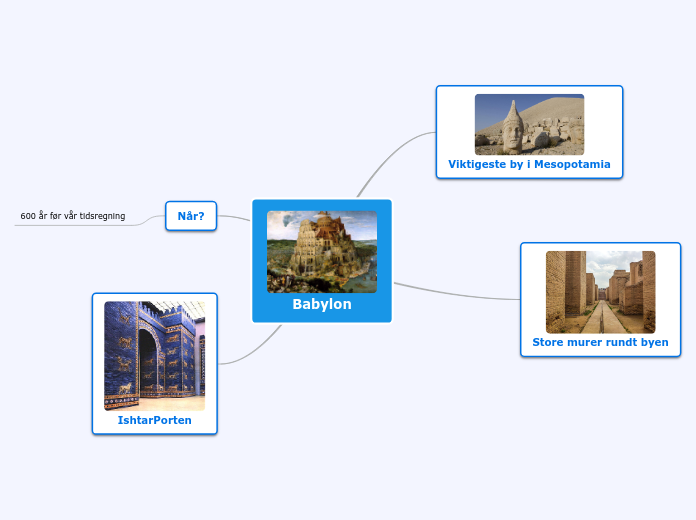The width and height of the screenshot is (696, 520).
Task: Select the Store murer rundt byen node
Action: pyautogui.click(x=600, y=300)
